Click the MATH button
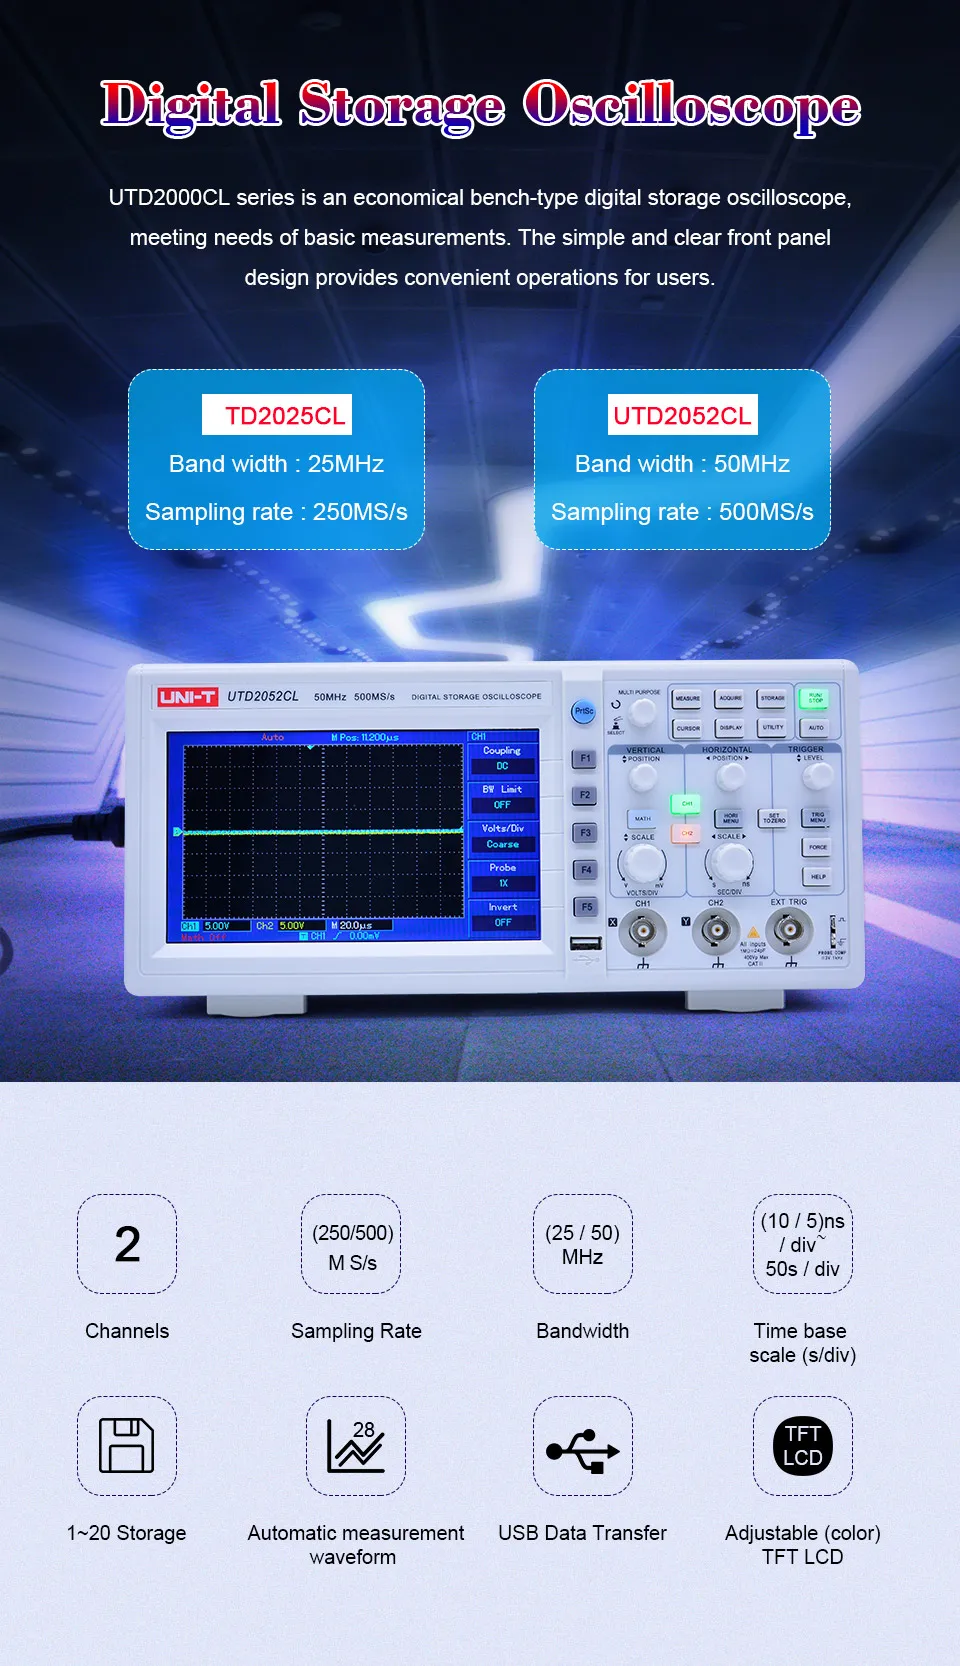The width and height of the screenshot is (960, 1666). point(642,818)
